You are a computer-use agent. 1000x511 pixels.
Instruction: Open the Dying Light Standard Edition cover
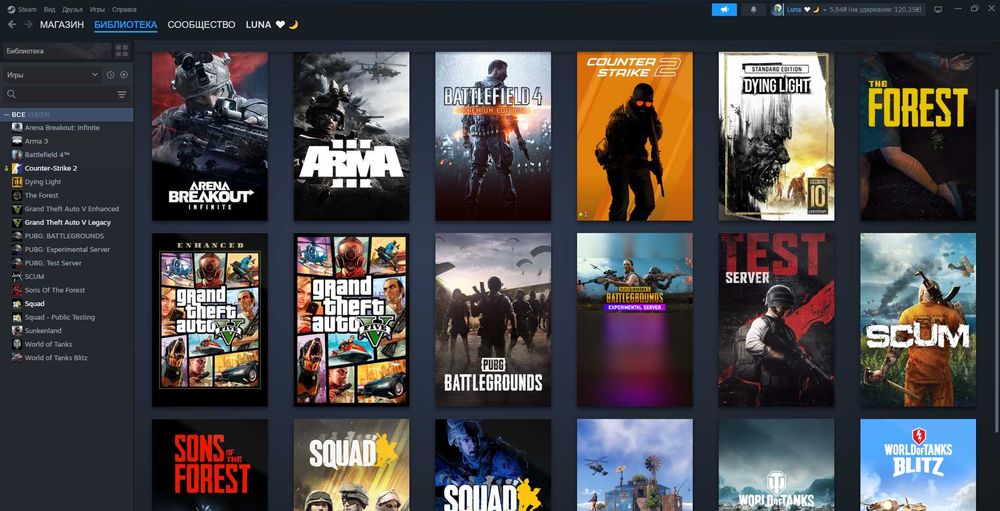click(776, 137)
